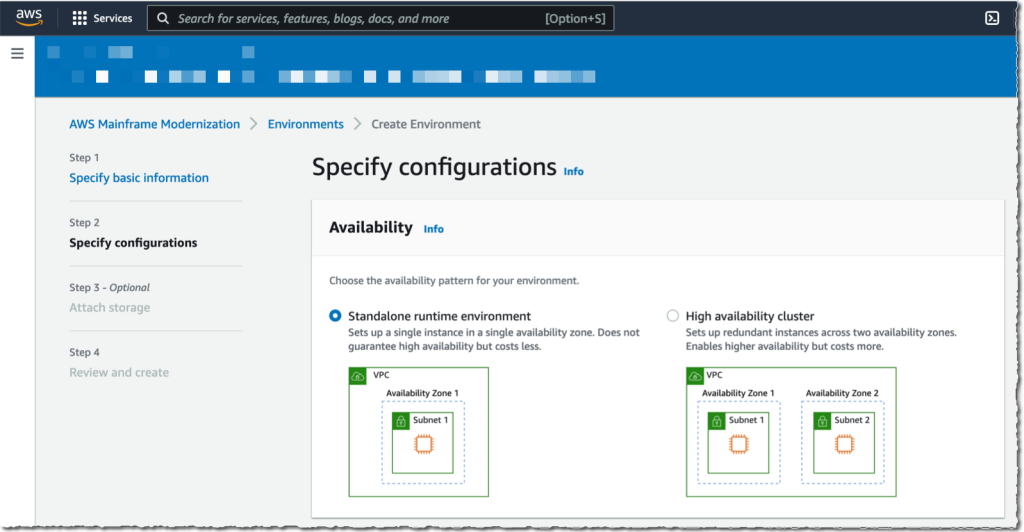Go to the Environments breadcrumb
1024x532 pixels.
306,124
